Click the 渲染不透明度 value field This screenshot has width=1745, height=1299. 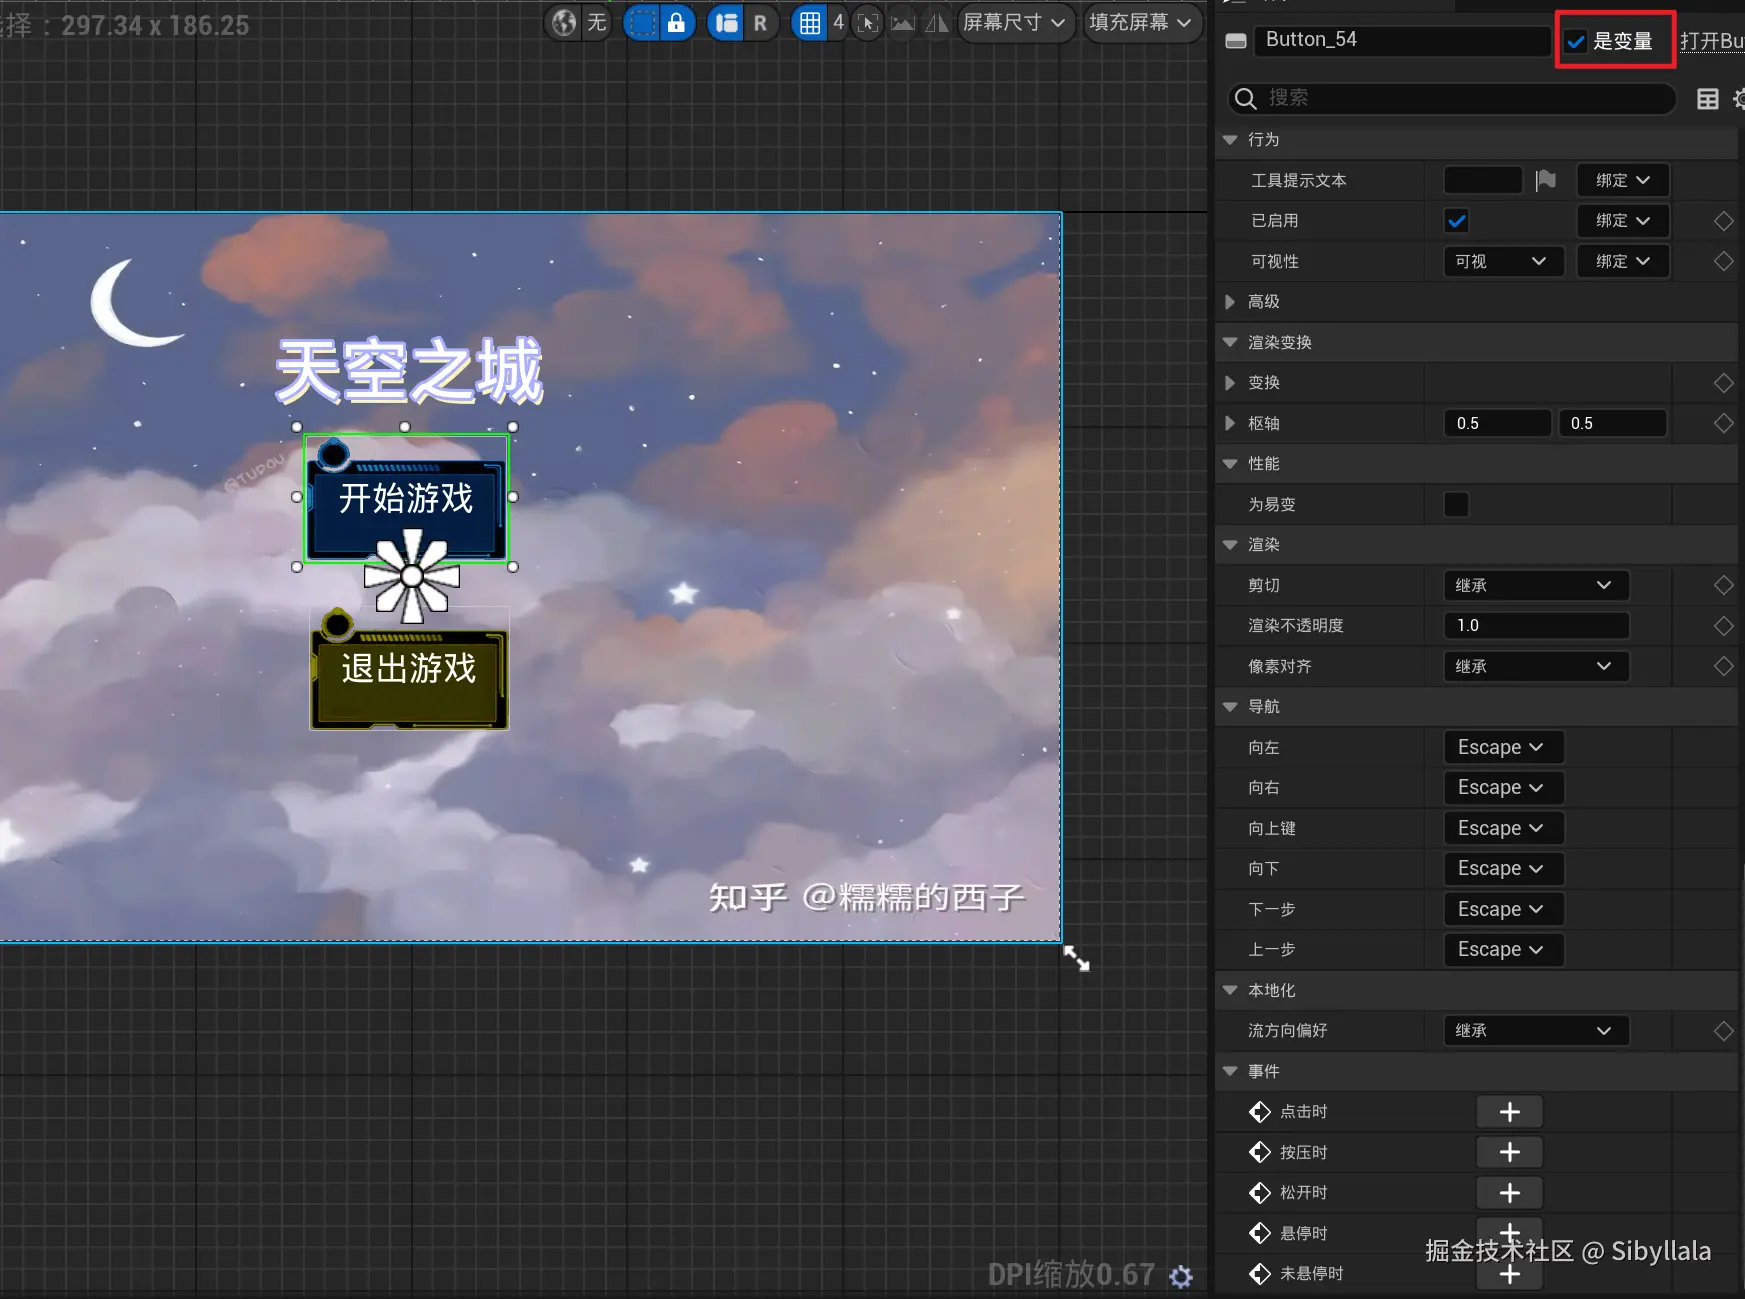[1536, 625]
